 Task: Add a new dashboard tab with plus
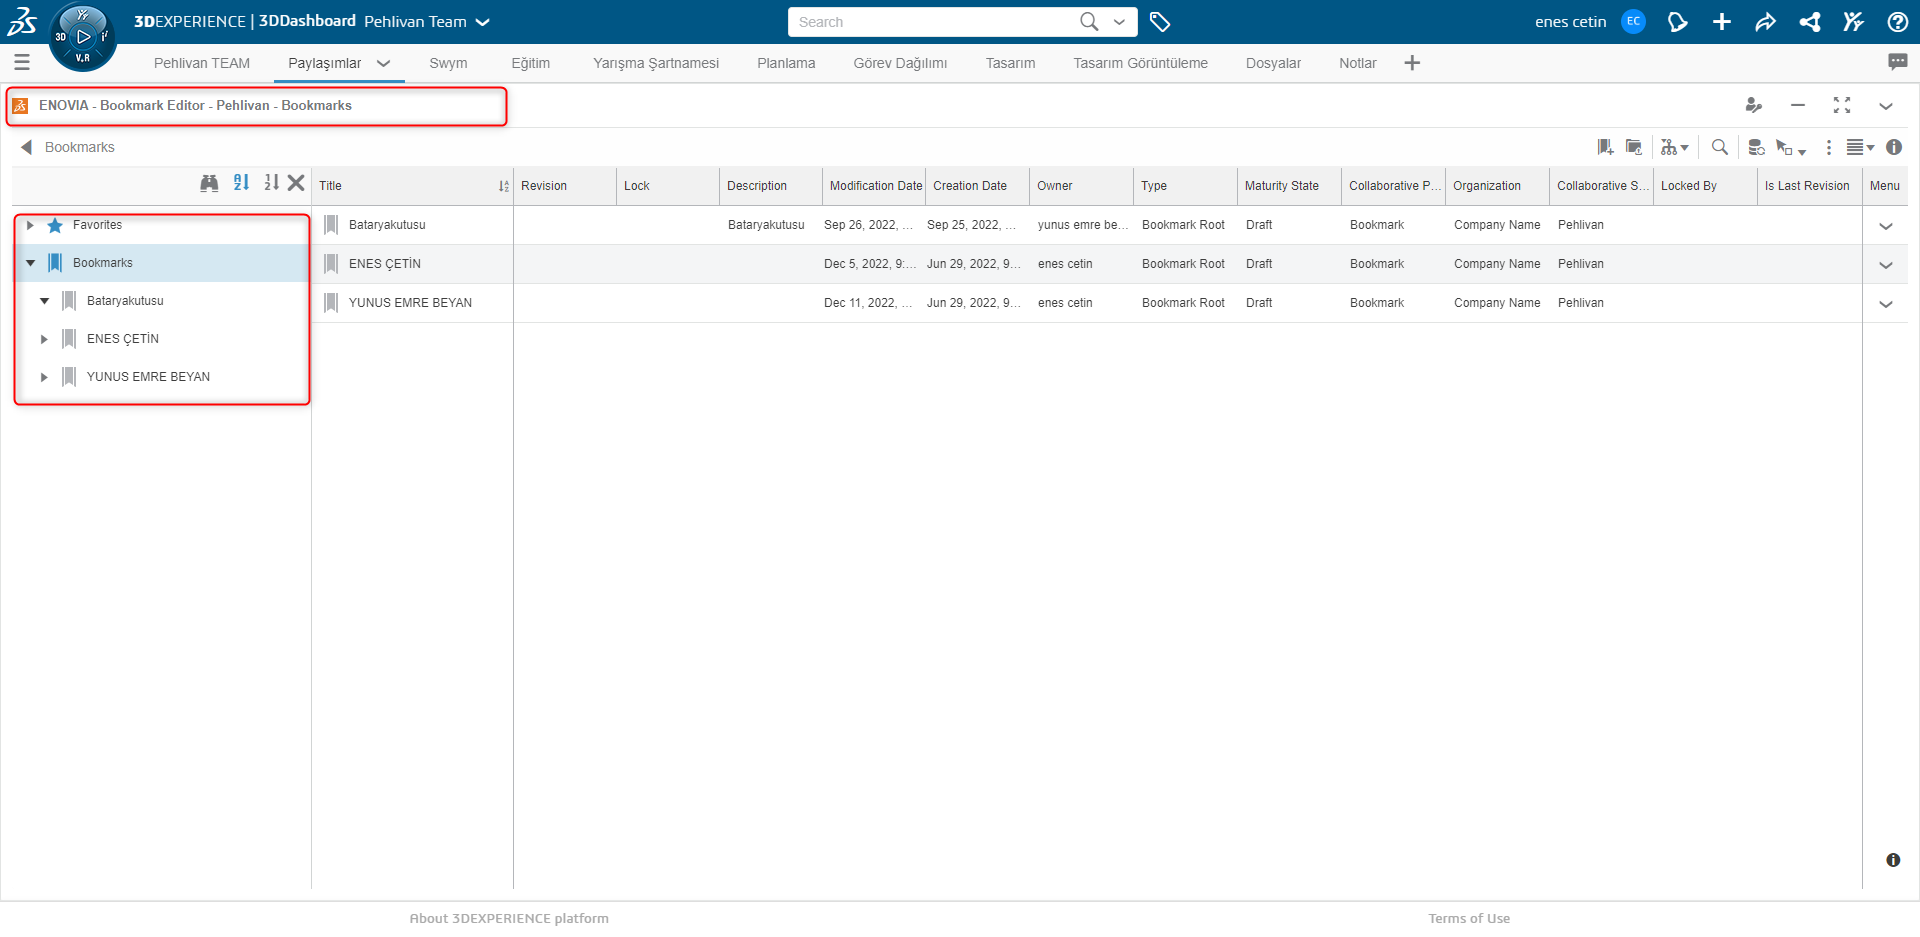(x=1412, y=63)
